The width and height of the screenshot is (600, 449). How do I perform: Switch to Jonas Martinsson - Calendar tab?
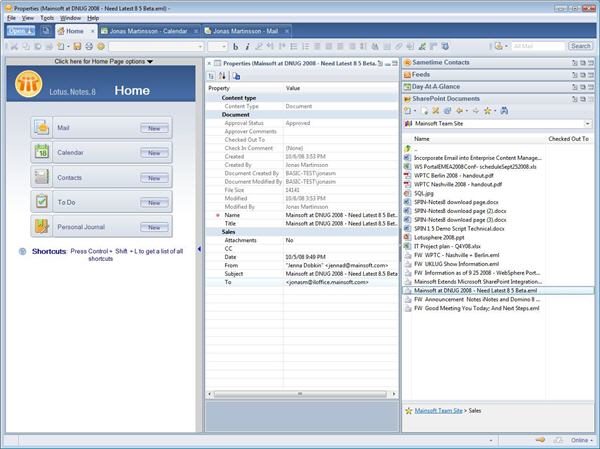[x=150, y=31]
